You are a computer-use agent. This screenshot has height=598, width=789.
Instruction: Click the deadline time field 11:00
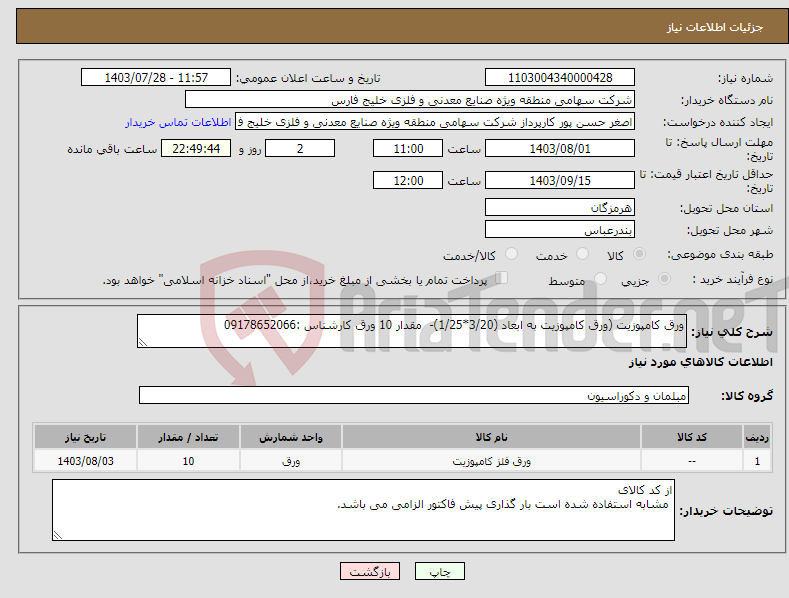pos(408,148)
